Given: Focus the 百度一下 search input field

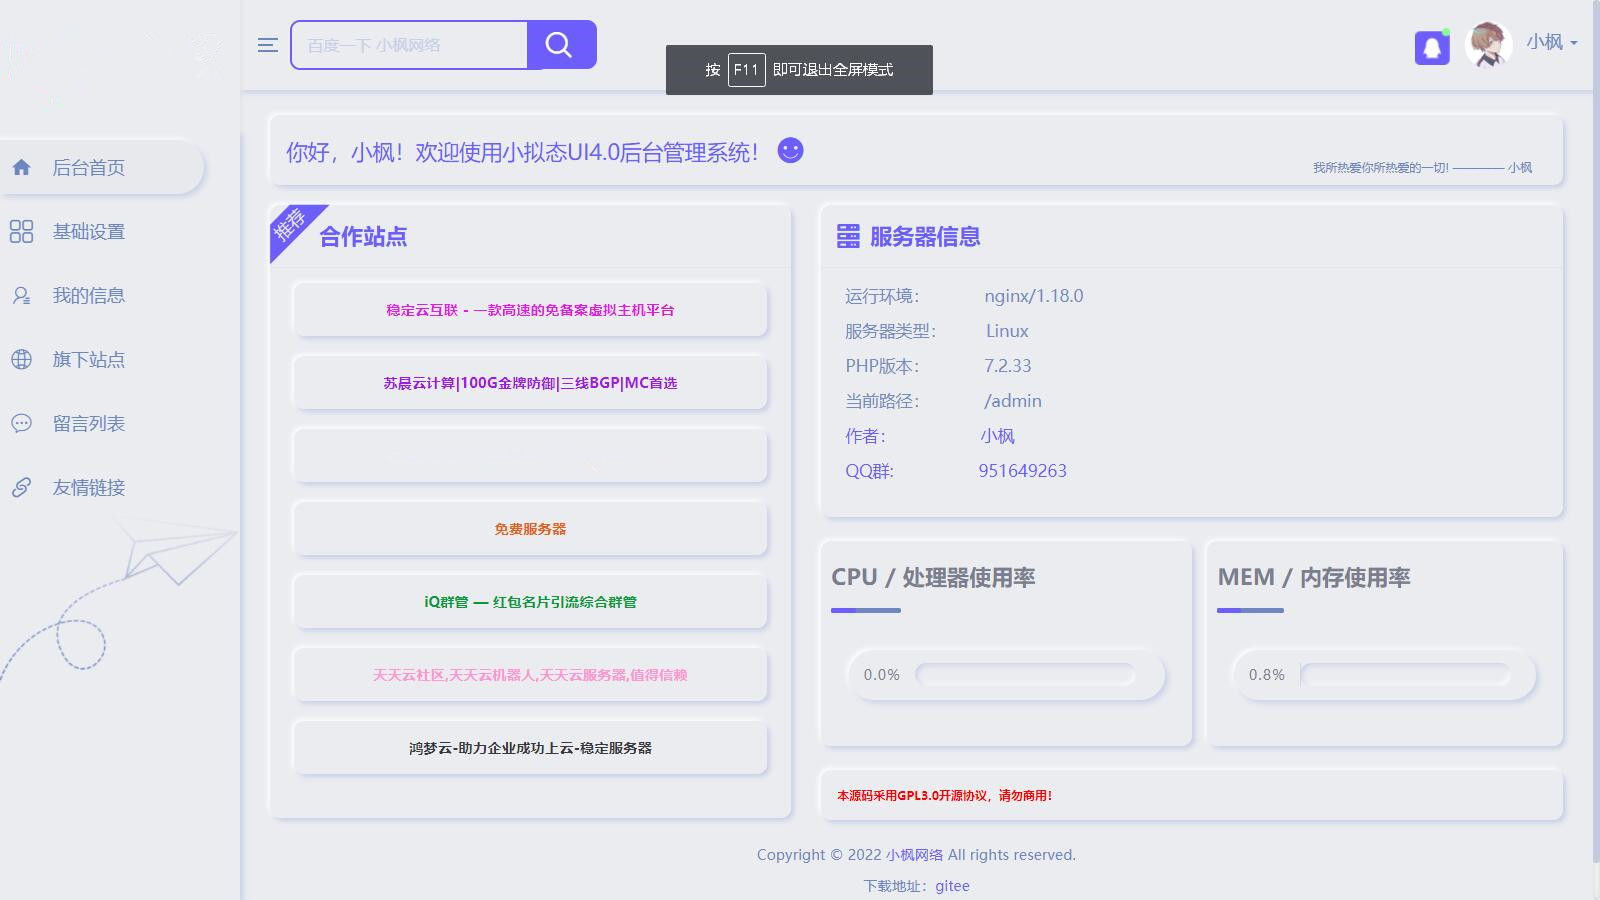Looking at the screenshot, I should point(409,45).
